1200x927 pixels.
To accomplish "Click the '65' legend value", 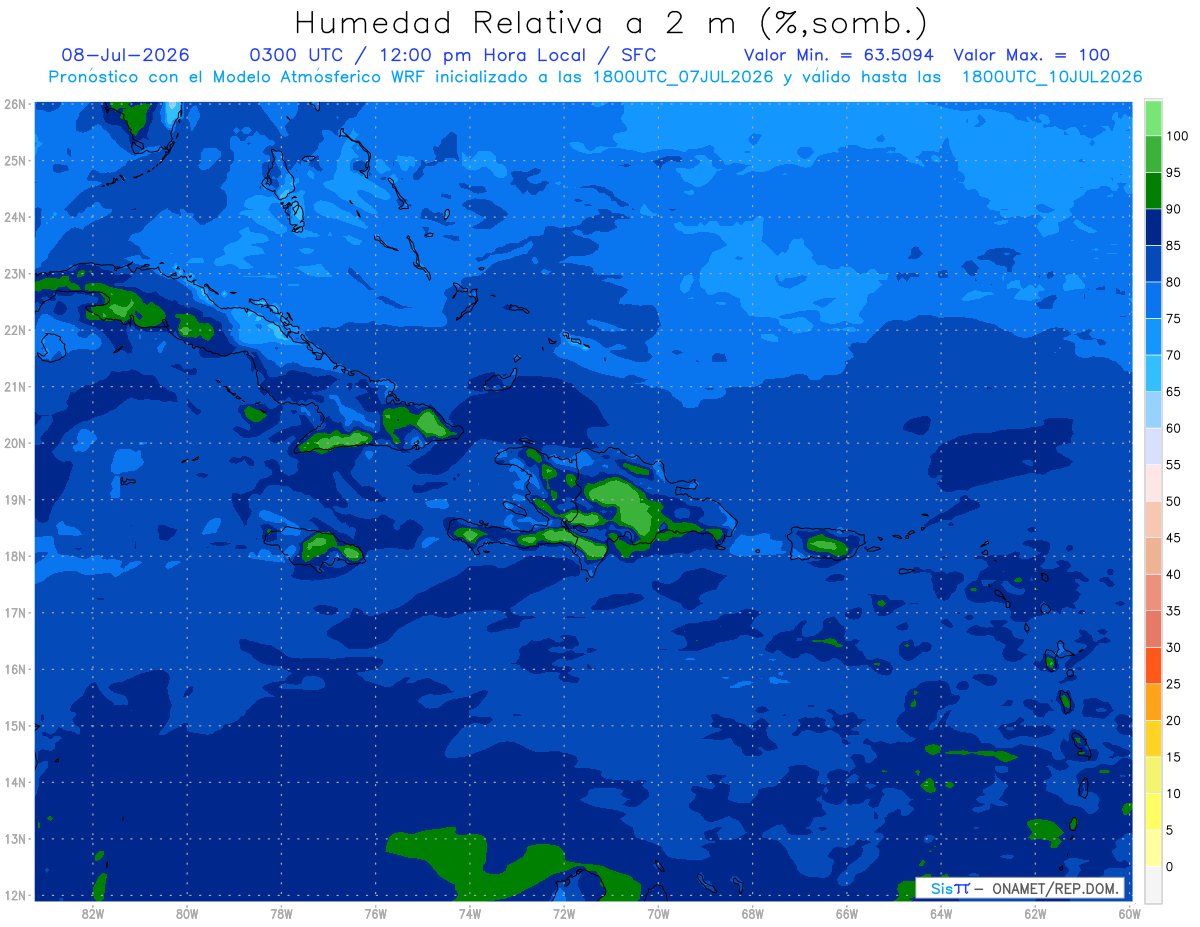I will tap(1173, 392).
